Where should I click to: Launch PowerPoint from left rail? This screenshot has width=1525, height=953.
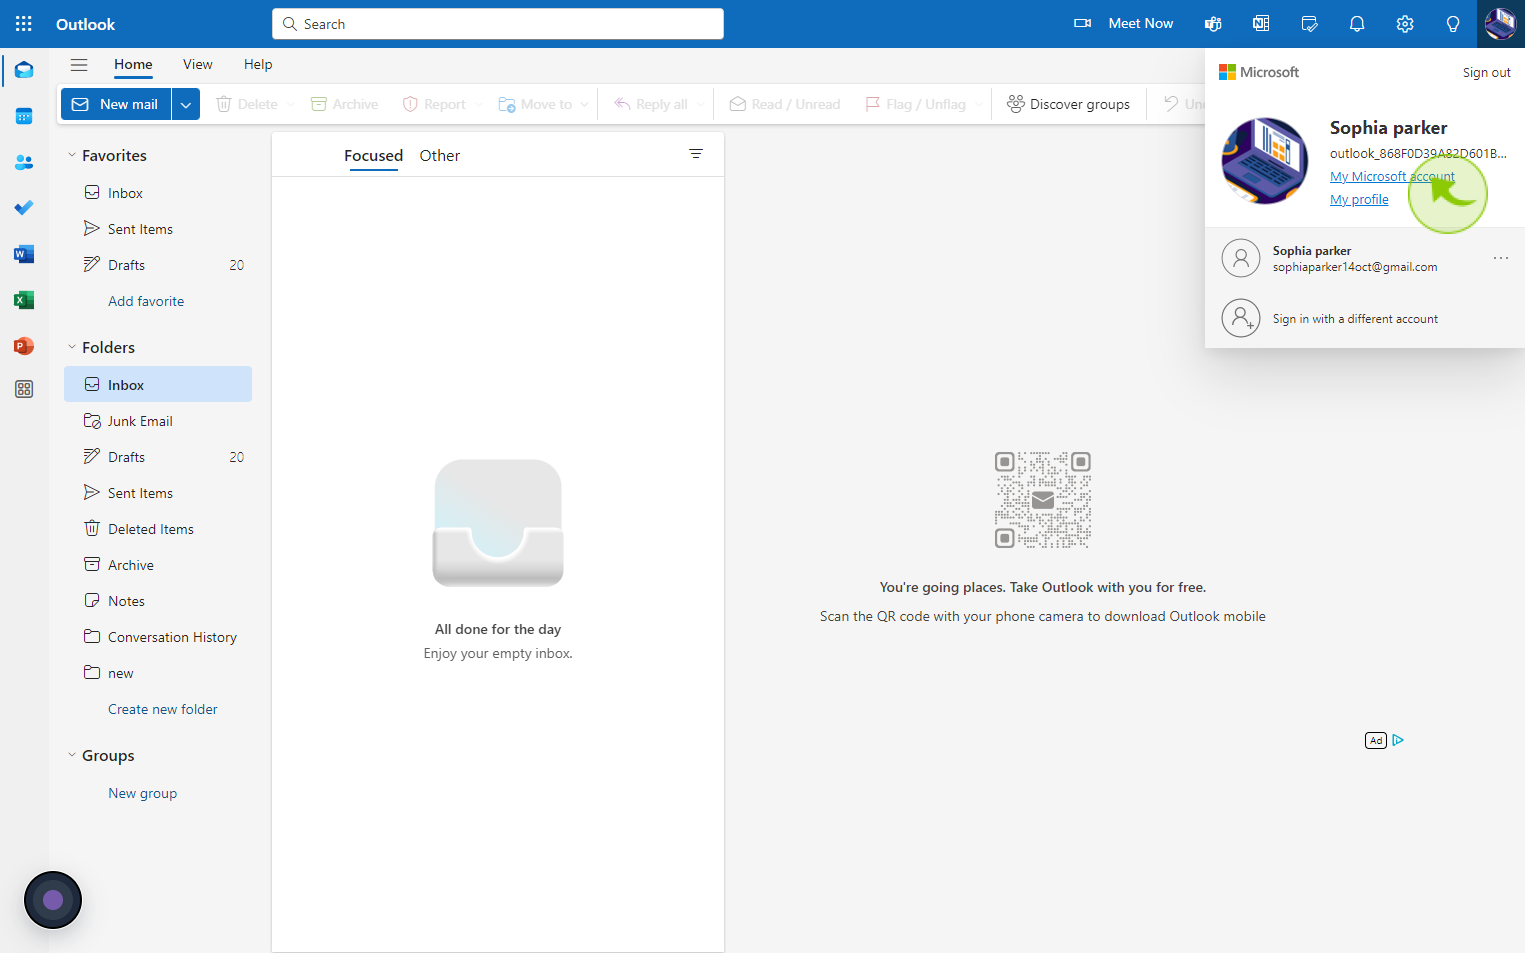[x=24, y=346]
